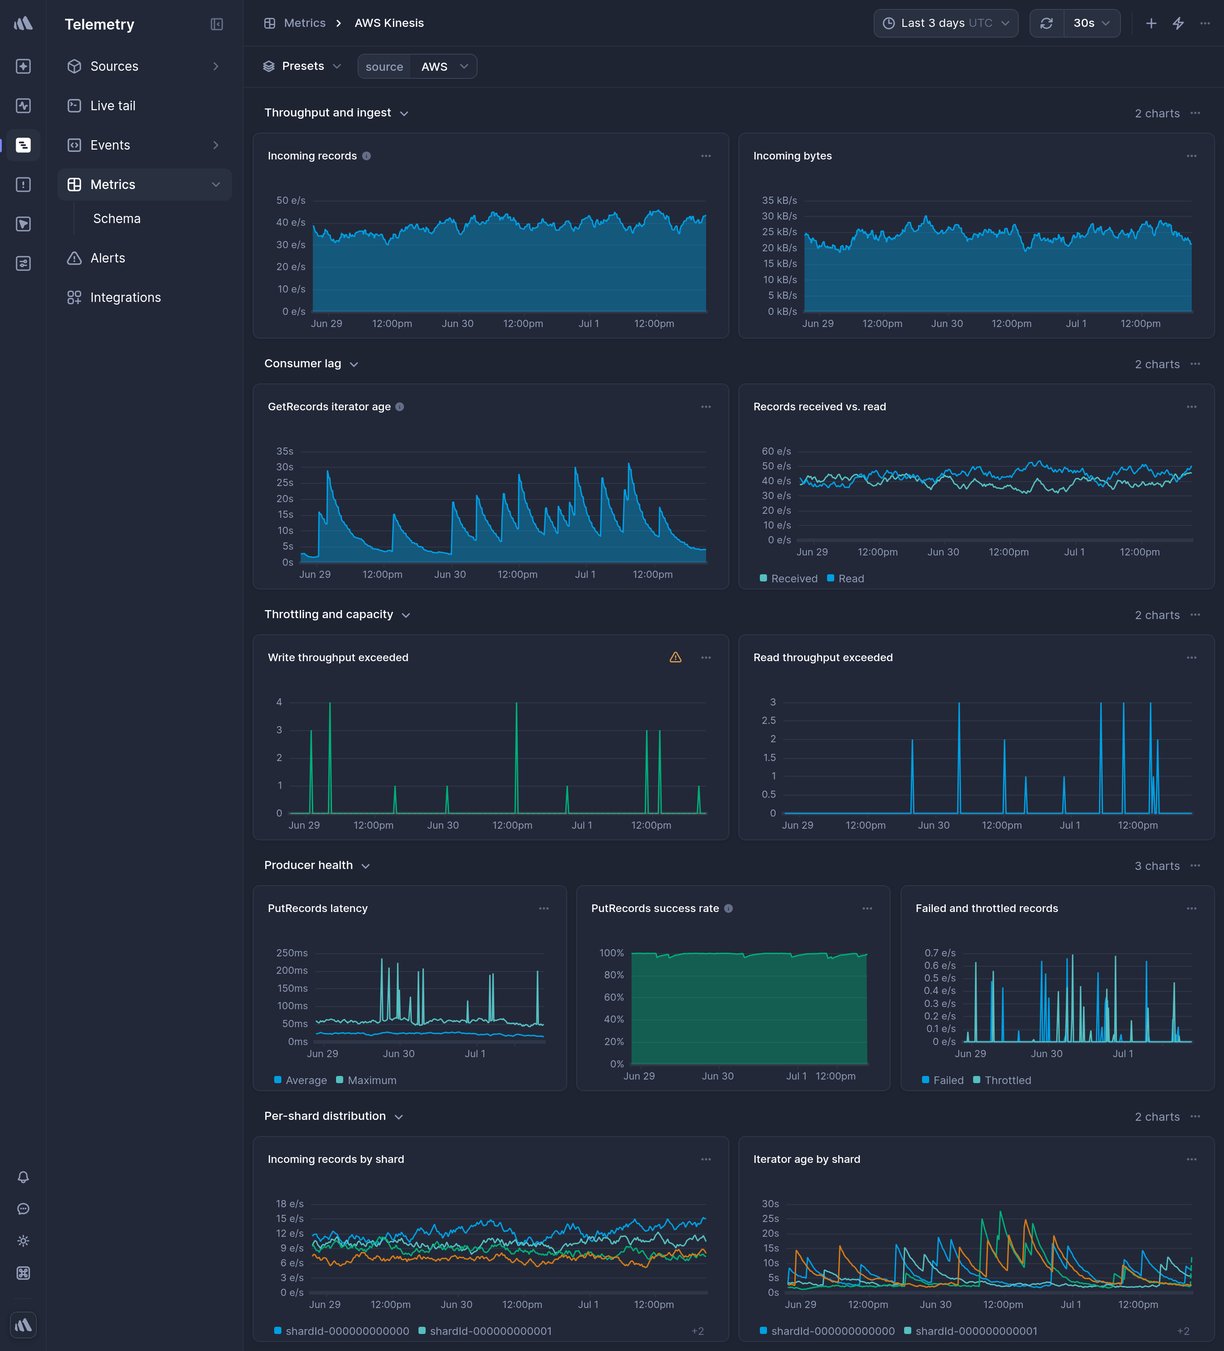The height and width of the screenshot is (1351, 1224).
Task: Click the PutRecords success rate chart
Action: (x=749, y=1008)
